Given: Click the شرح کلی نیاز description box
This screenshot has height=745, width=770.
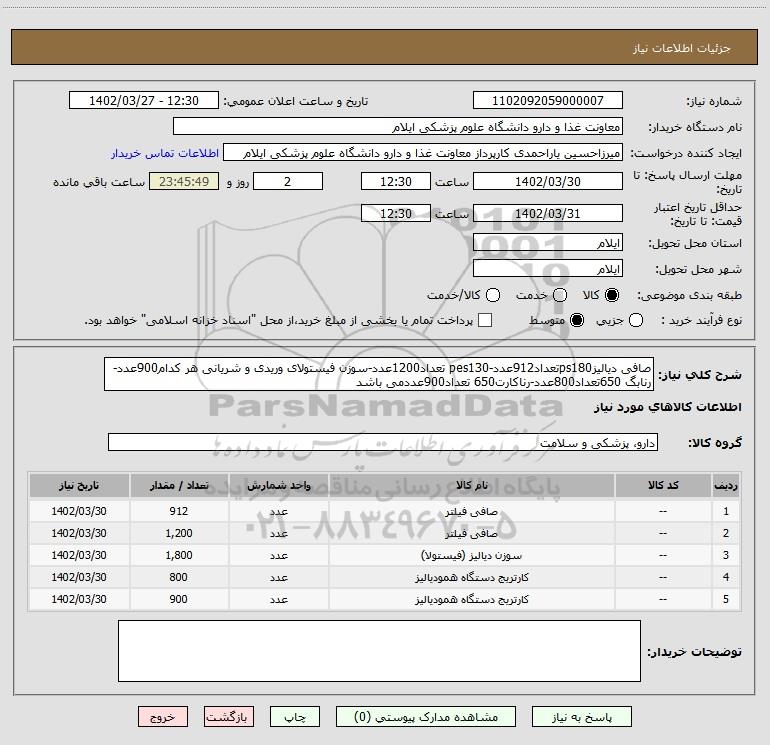Looking at the screenshot, I should pyautogui.click(x=379, y=375).
